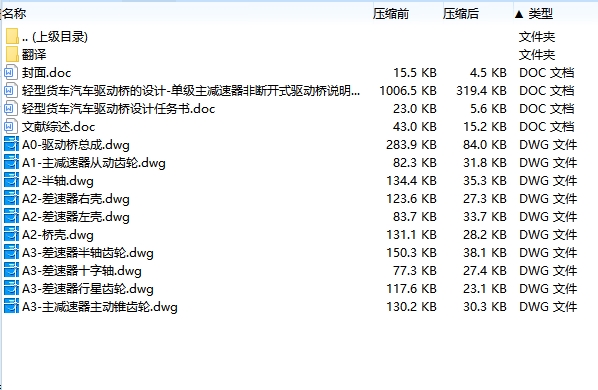
Task: Select file name A0-驱动桥总成.dwg
Action: coord(76,144)
